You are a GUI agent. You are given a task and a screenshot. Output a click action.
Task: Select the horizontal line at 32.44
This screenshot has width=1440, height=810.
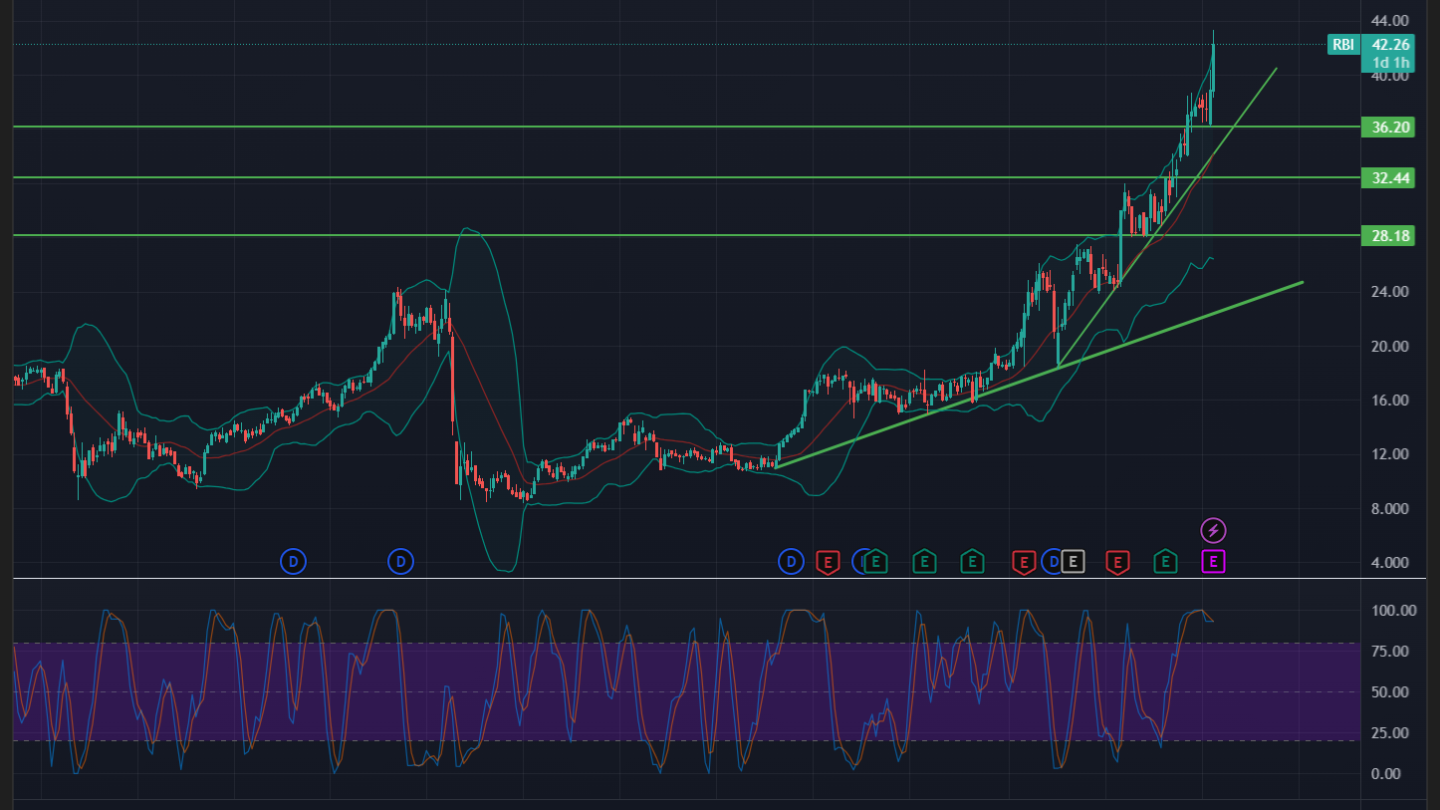click(x=600, y=177)
